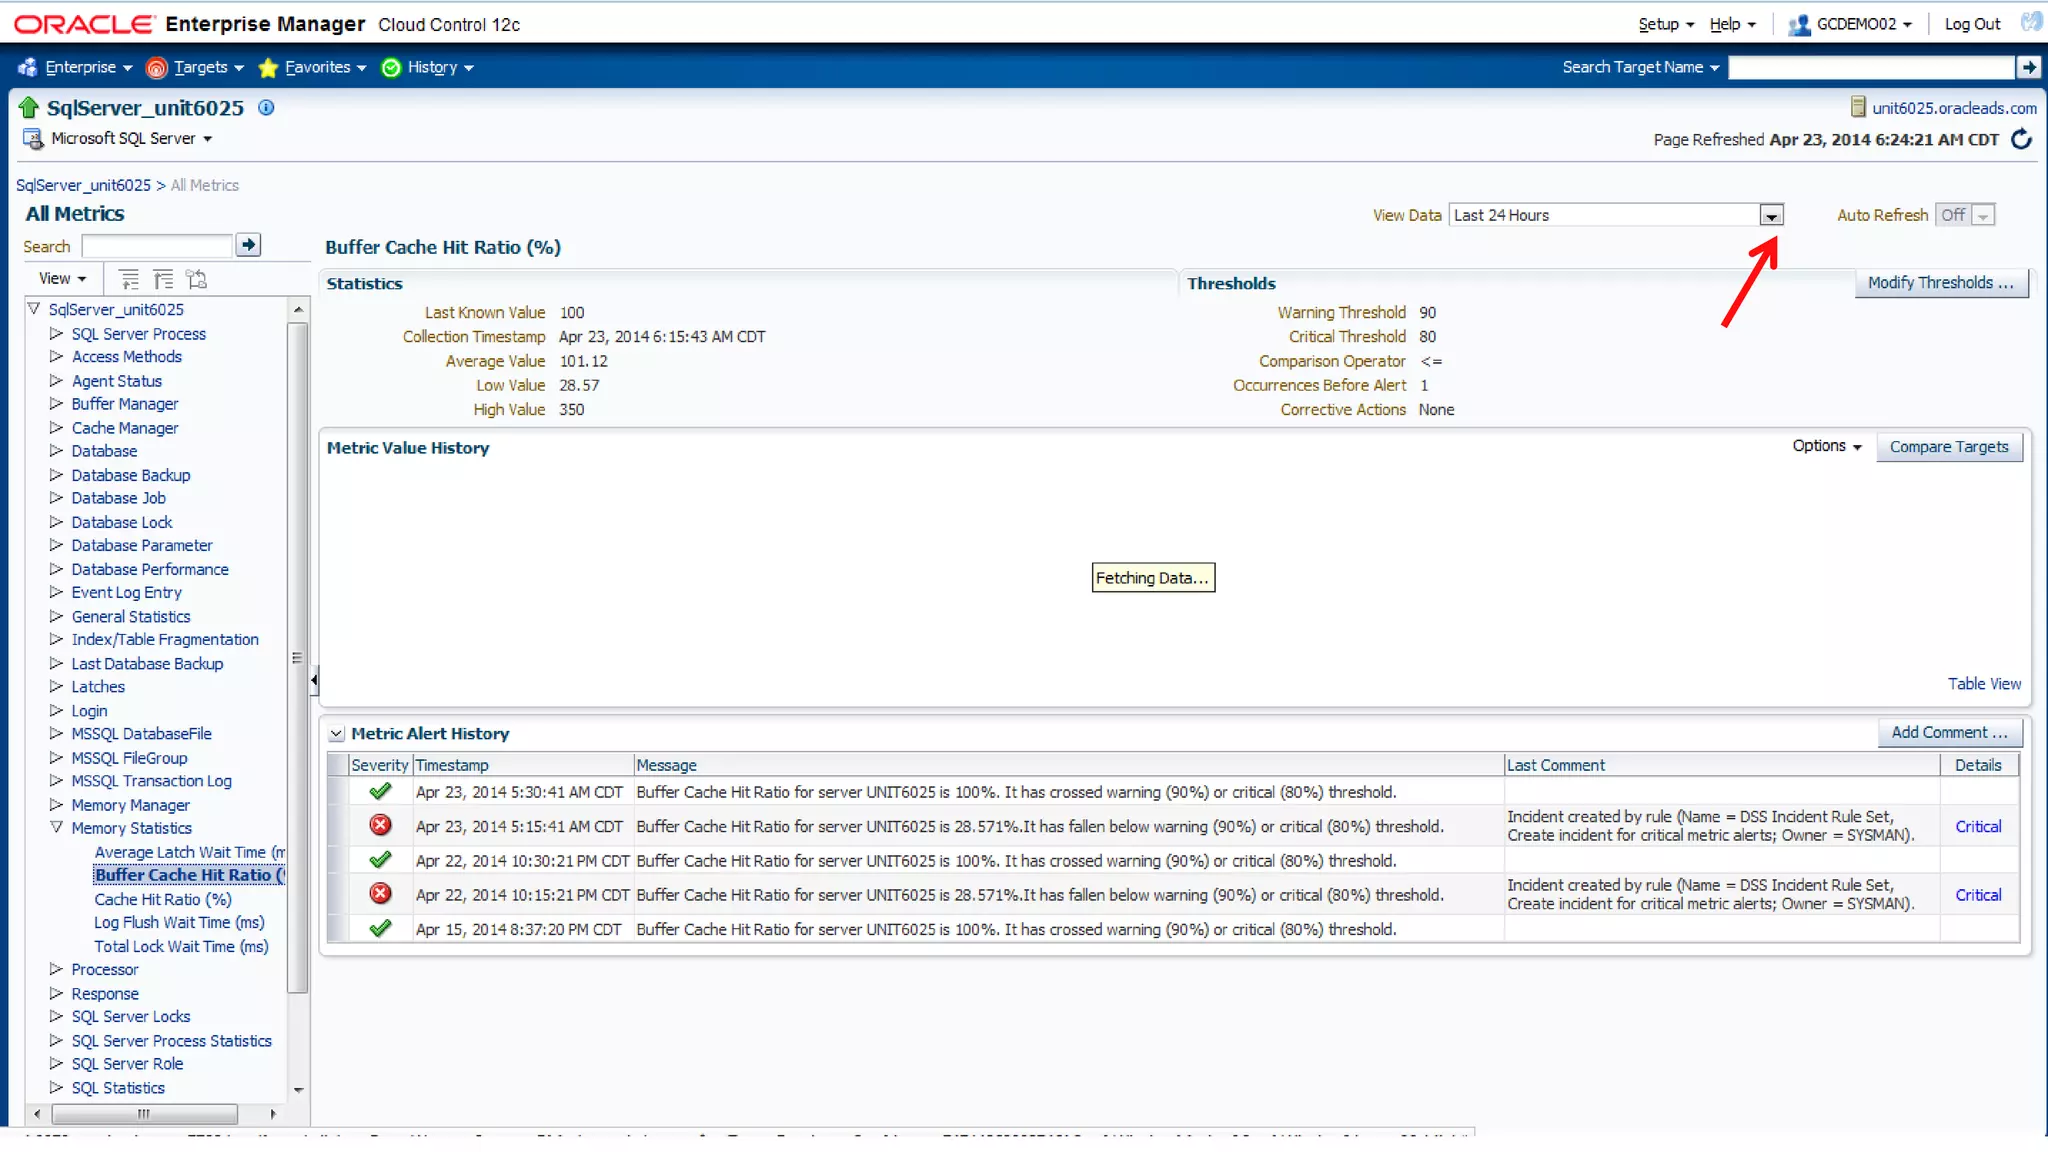Screen dimensions: 2048x1152
Task: Click the Search Target Name input field
Action: [x=1871, y=67]
